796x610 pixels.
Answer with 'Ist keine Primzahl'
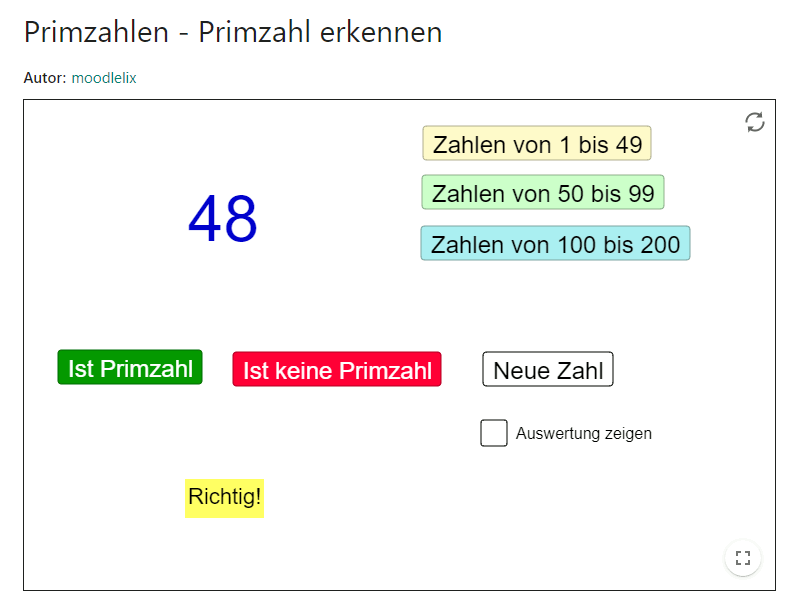click(x=337, y=370)
